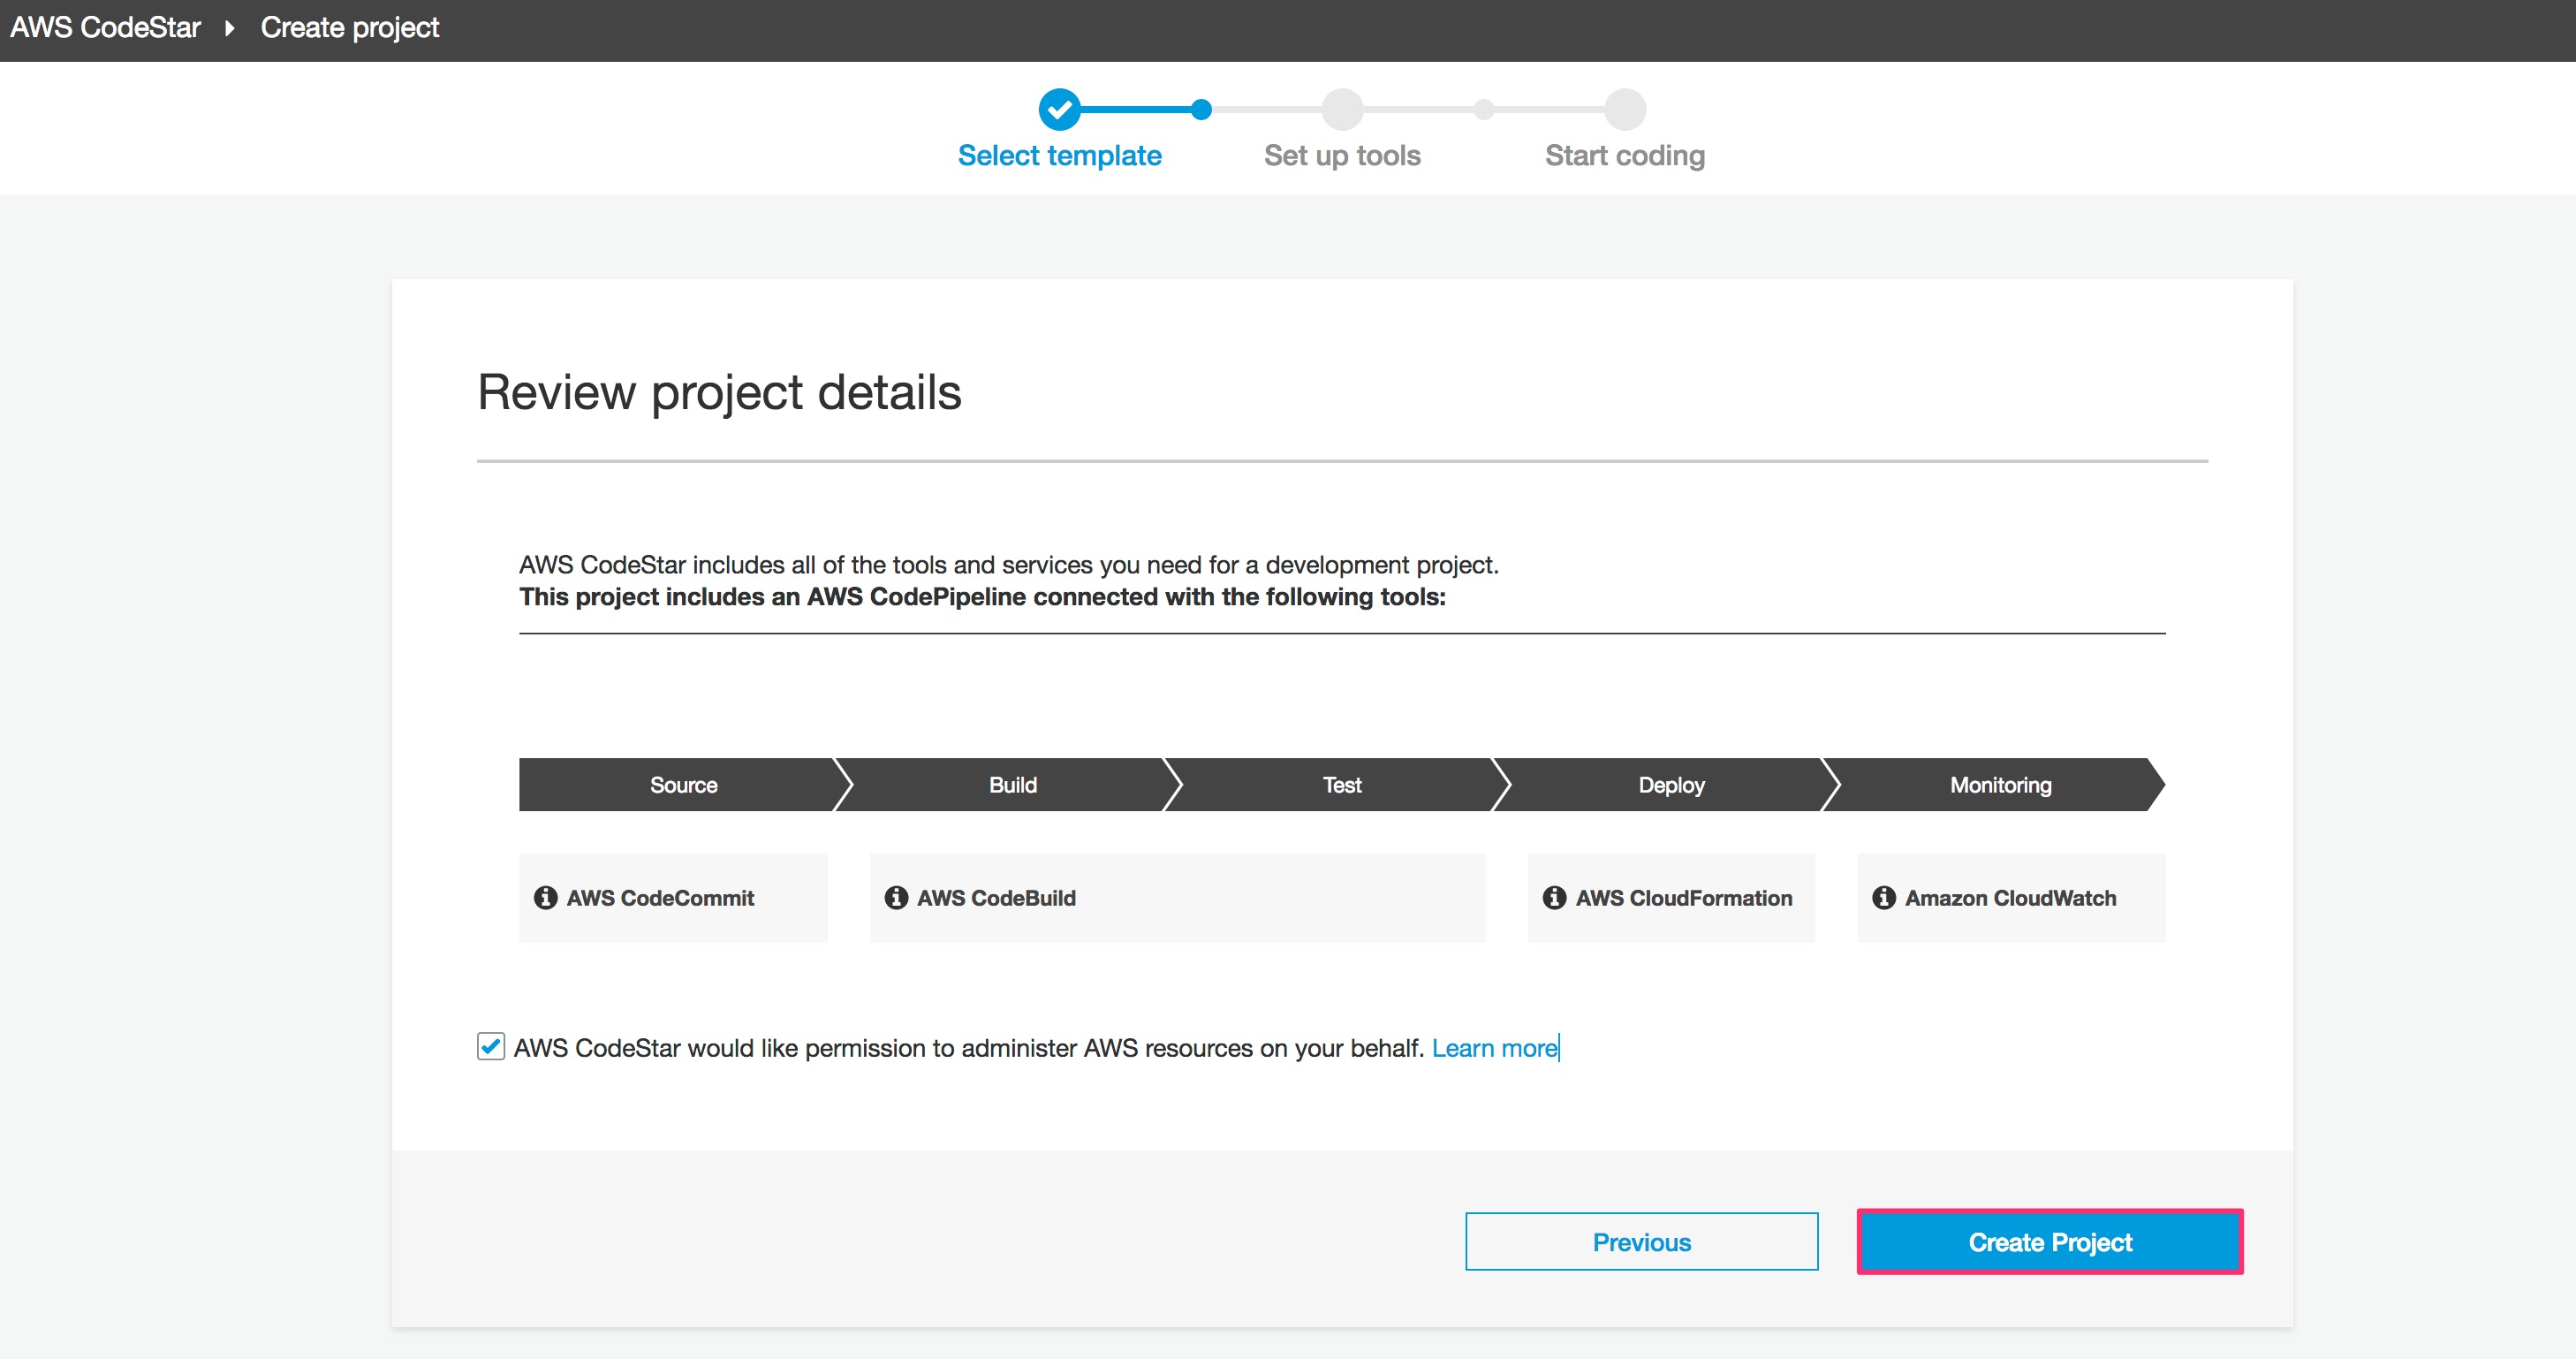Click the Build pipeline stage
Viewport: 2576px width, 1359px height.
coord(1012,784)
